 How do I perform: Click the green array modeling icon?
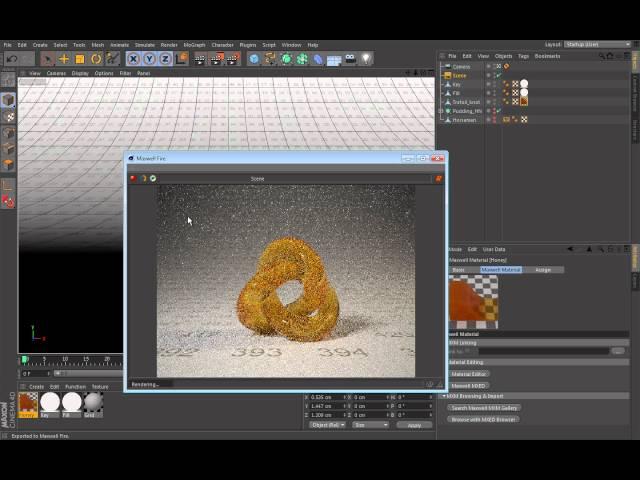[x=302, y=59]
